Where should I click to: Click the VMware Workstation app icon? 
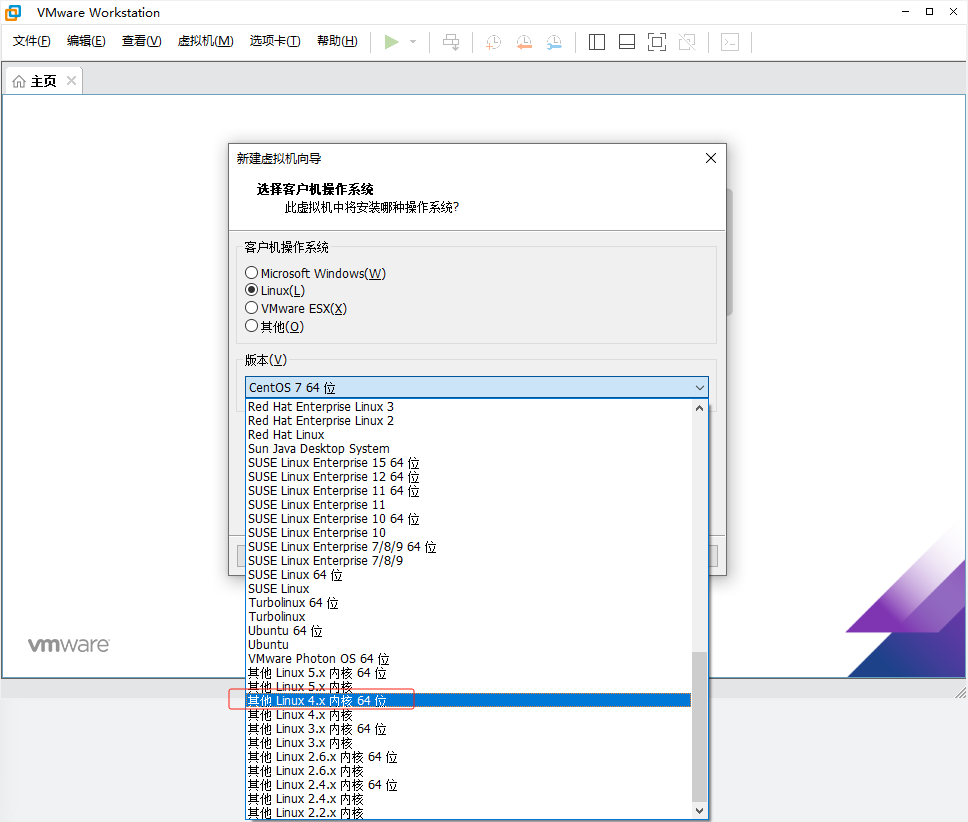(13, 12)
